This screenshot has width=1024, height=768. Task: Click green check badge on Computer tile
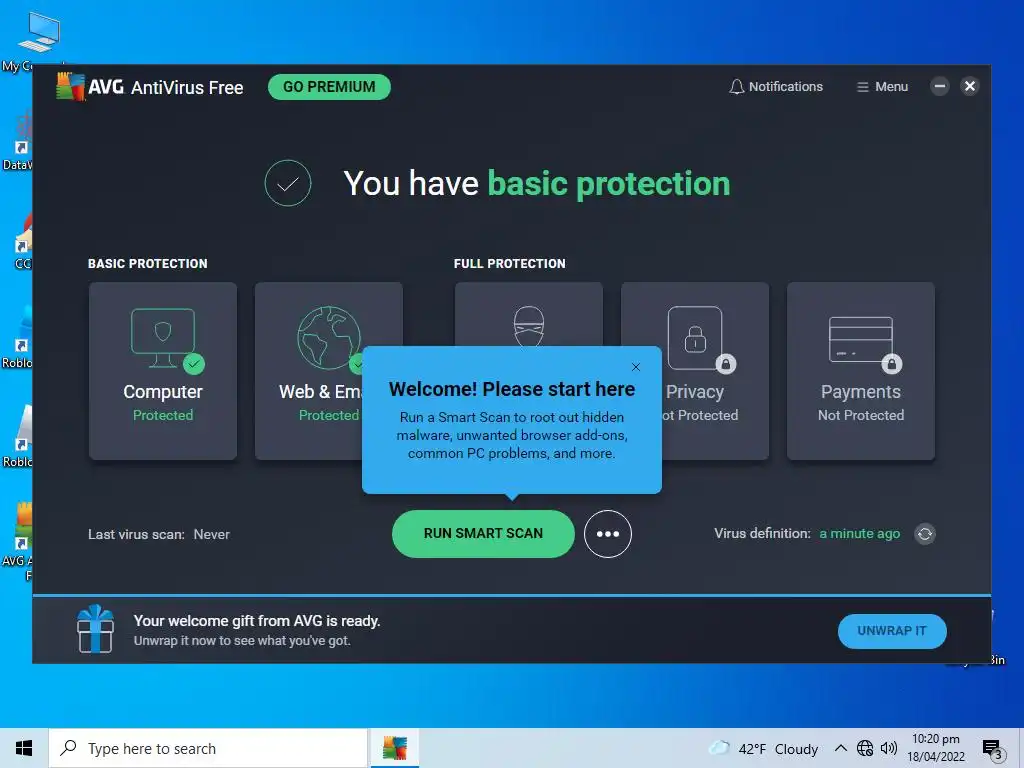pos(194,364)
